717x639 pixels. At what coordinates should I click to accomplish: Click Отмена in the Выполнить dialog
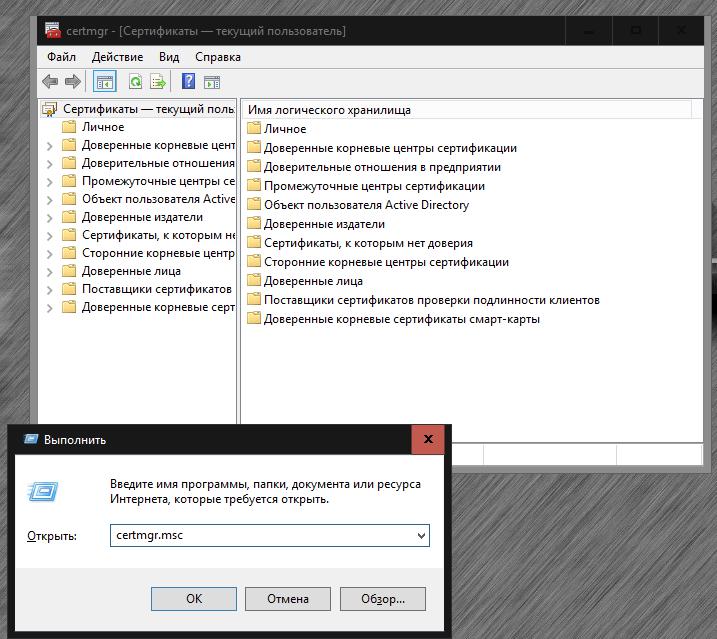tap(288, 599)
